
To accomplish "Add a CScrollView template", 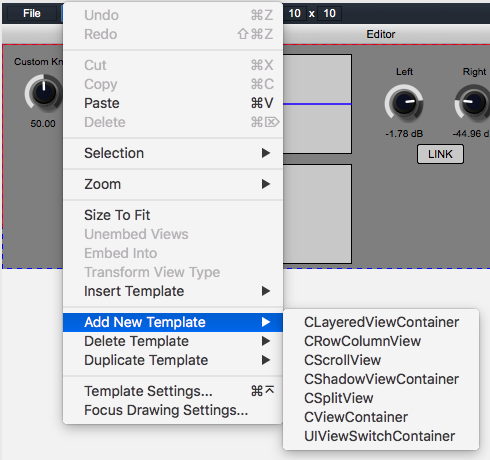I will (x=381, y=360).
